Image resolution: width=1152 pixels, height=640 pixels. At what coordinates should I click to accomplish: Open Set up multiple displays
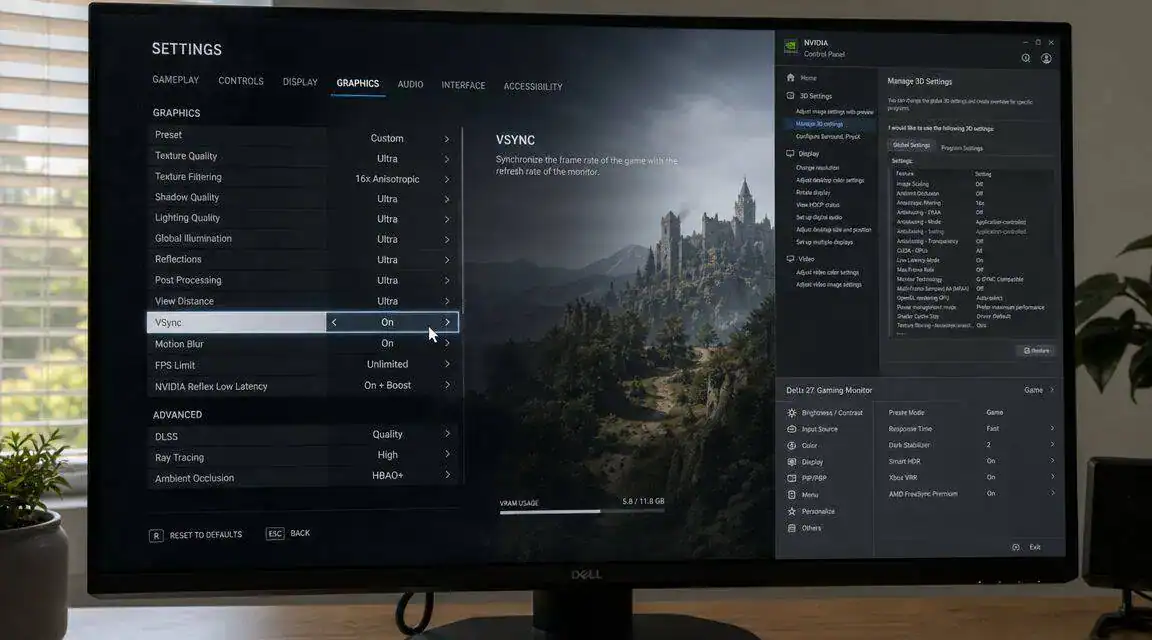(x=824, y=242)
